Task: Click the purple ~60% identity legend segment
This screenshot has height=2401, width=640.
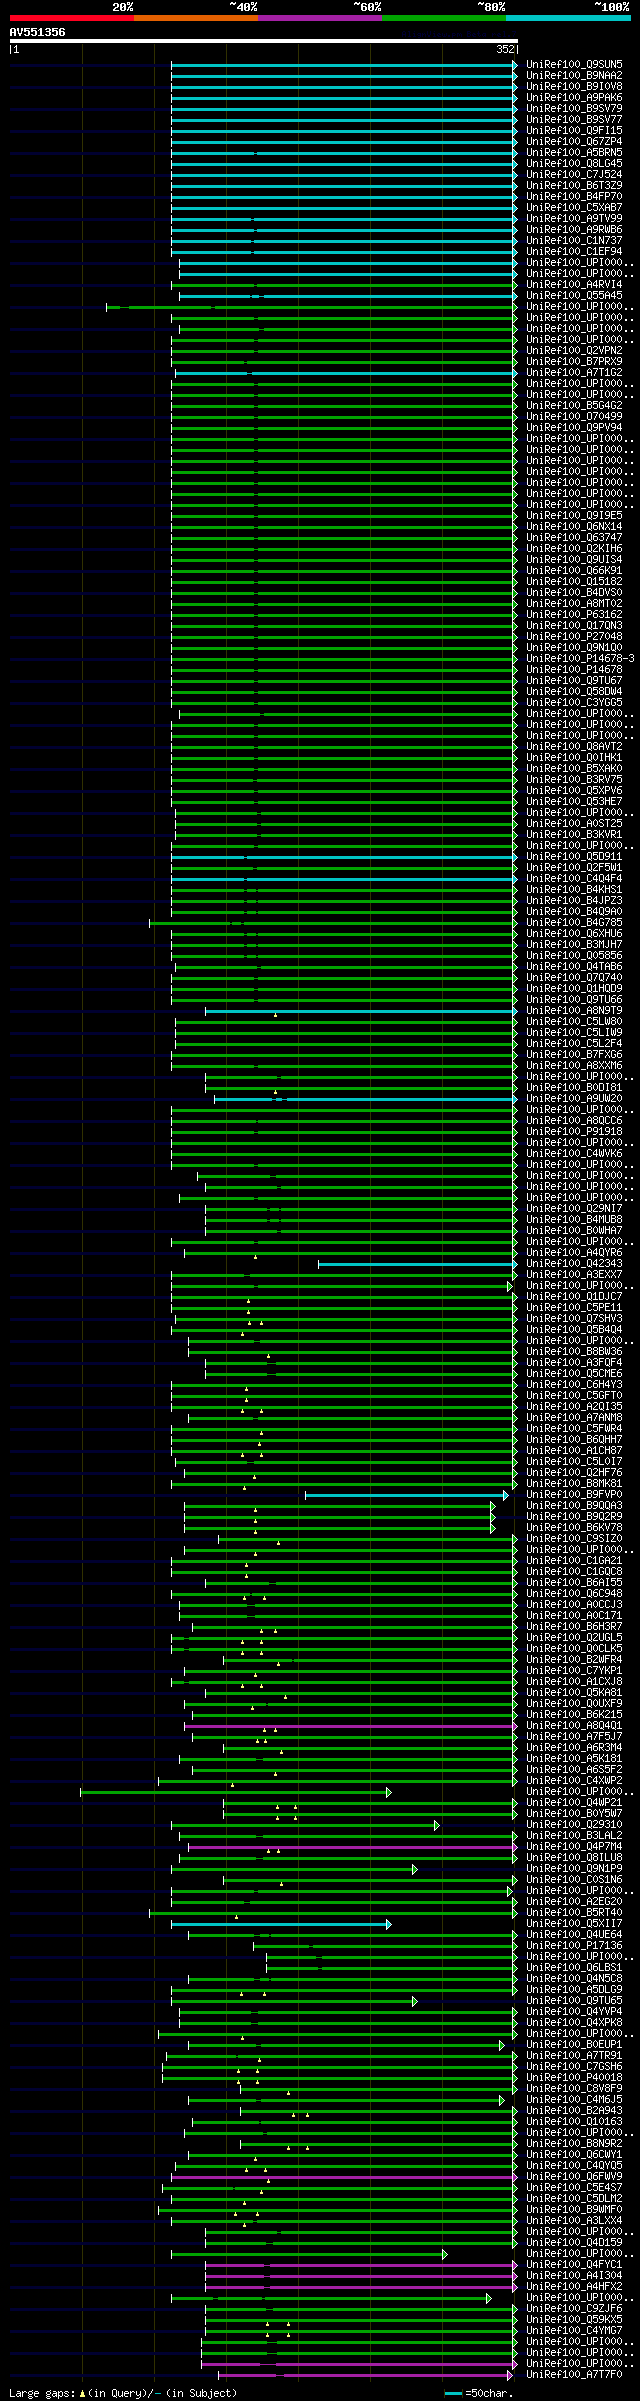Action: point(320,18)
